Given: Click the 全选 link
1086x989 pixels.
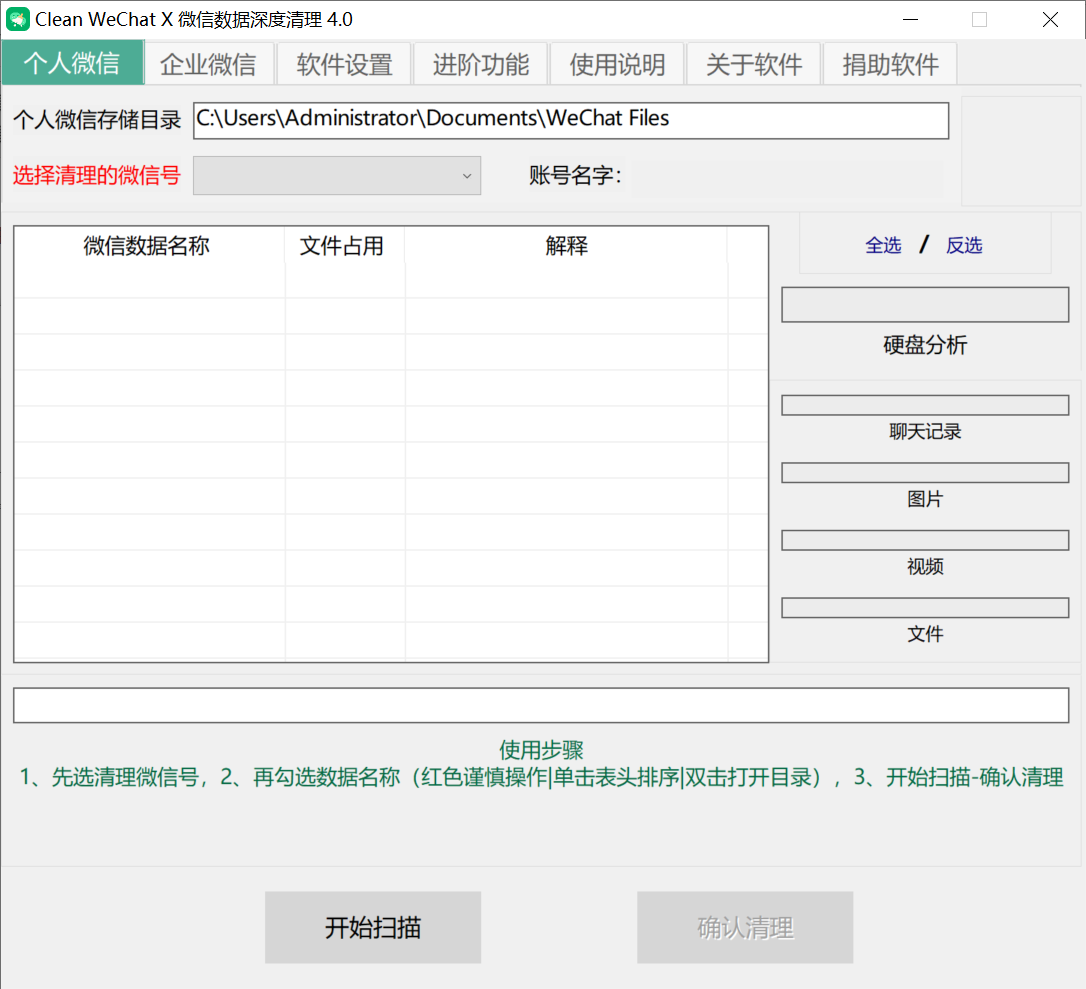Looking at the screenshot, I should click(x=883, y=246).
